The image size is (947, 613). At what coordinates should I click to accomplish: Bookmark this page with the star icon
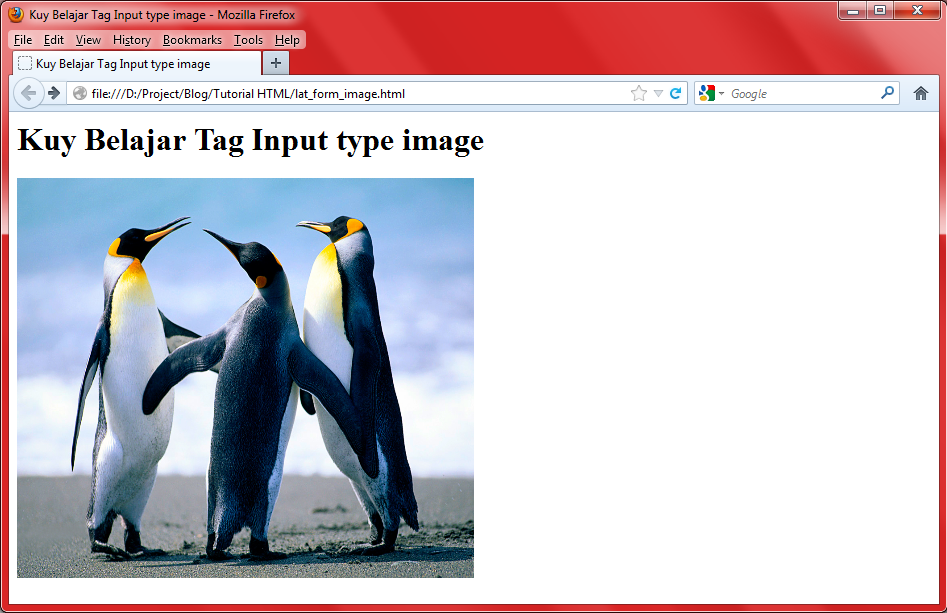638,92
